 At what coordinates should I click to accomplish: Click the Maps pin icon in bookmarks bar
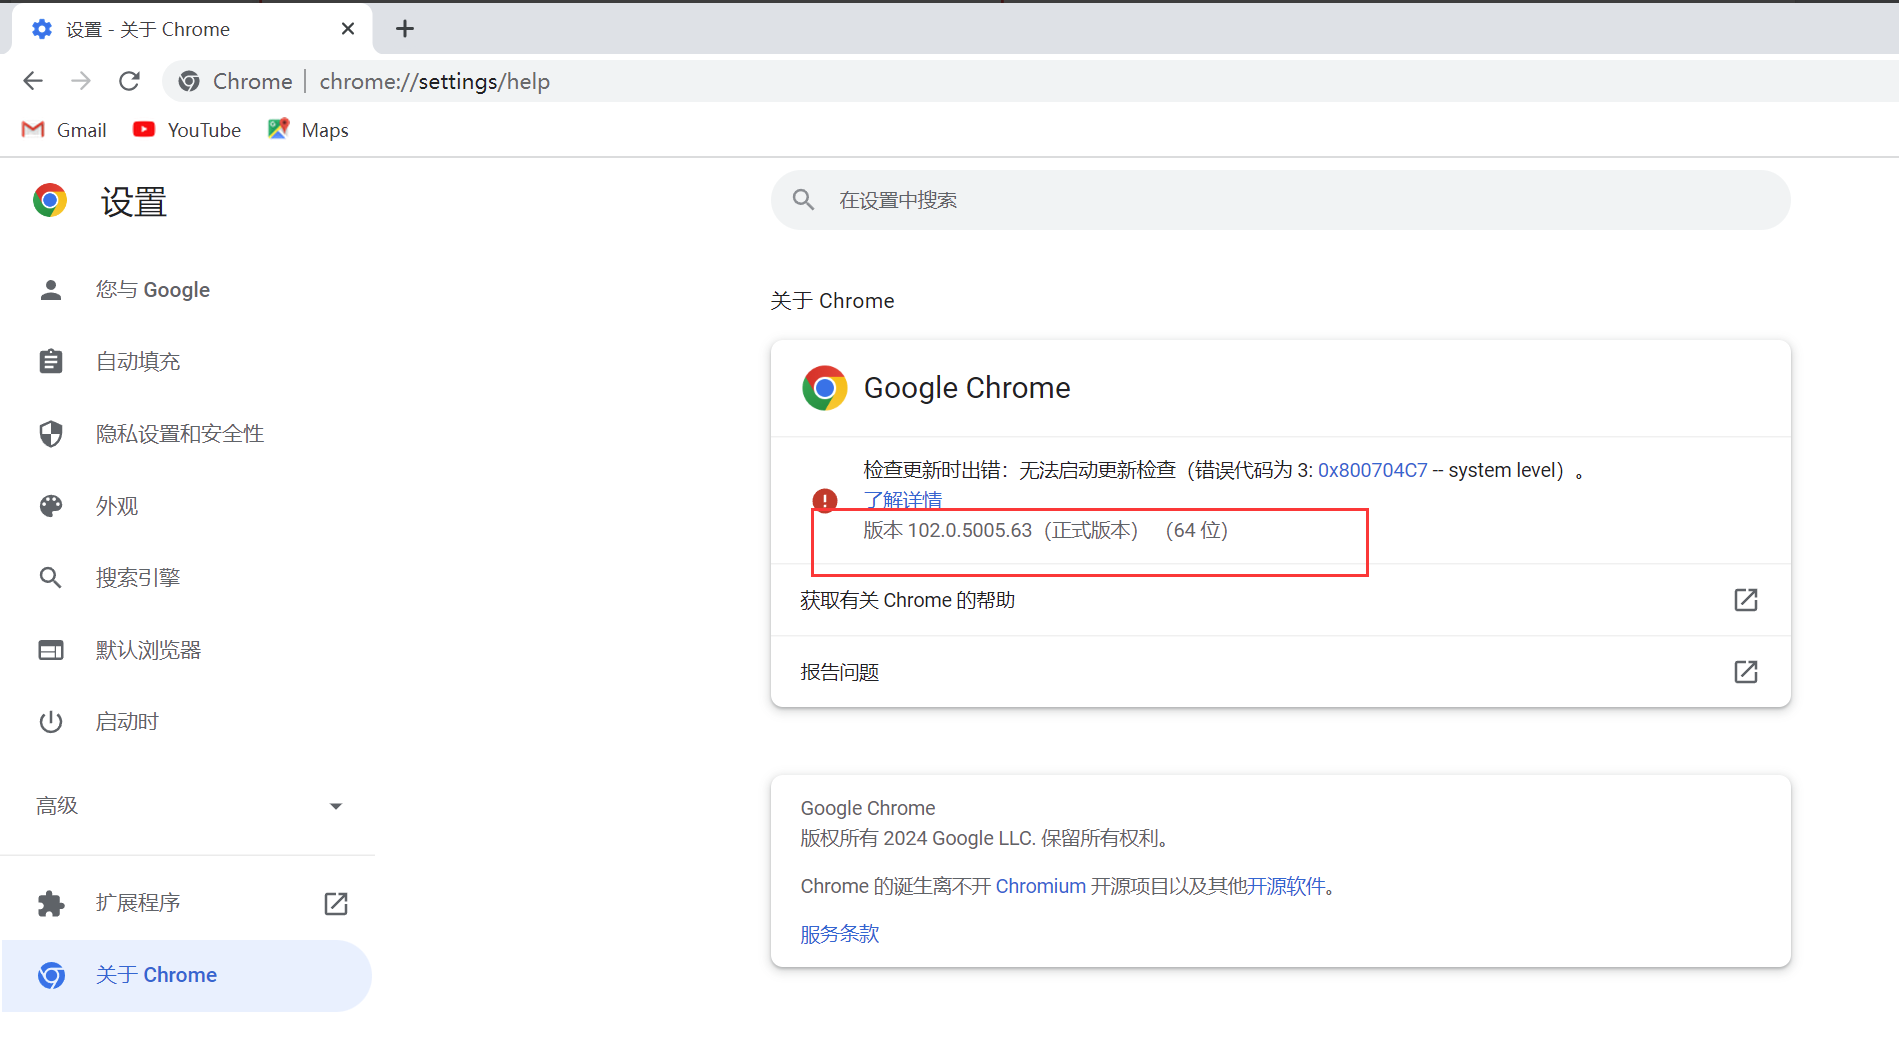tap(278, 129)
